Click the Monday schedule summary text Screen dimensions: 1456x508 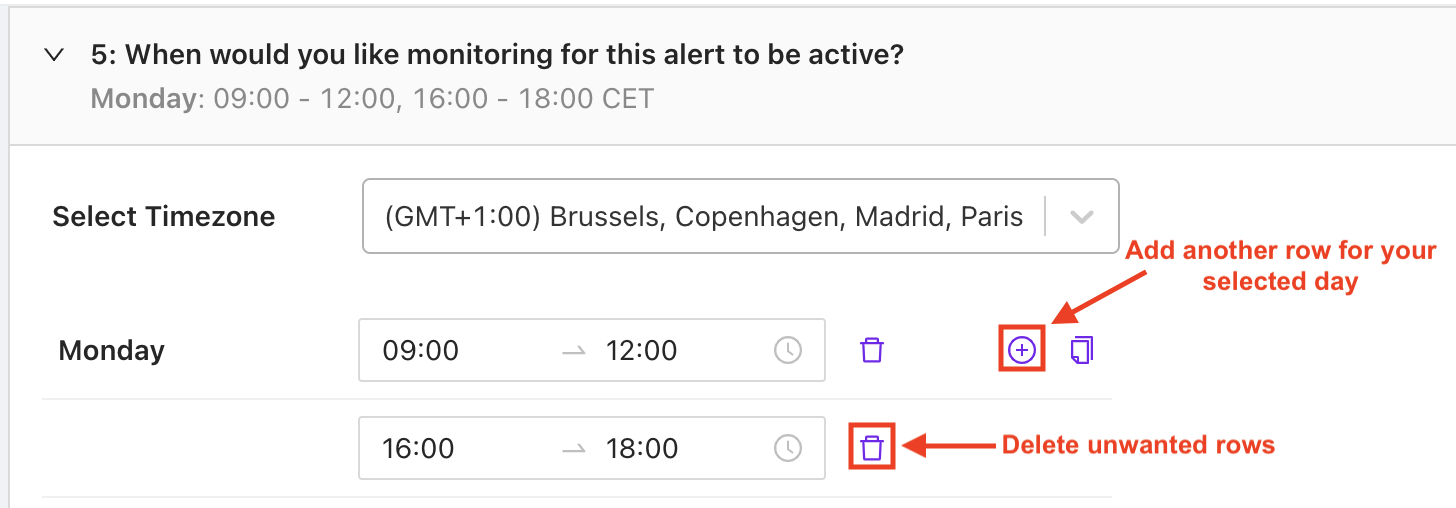(372, 100)
